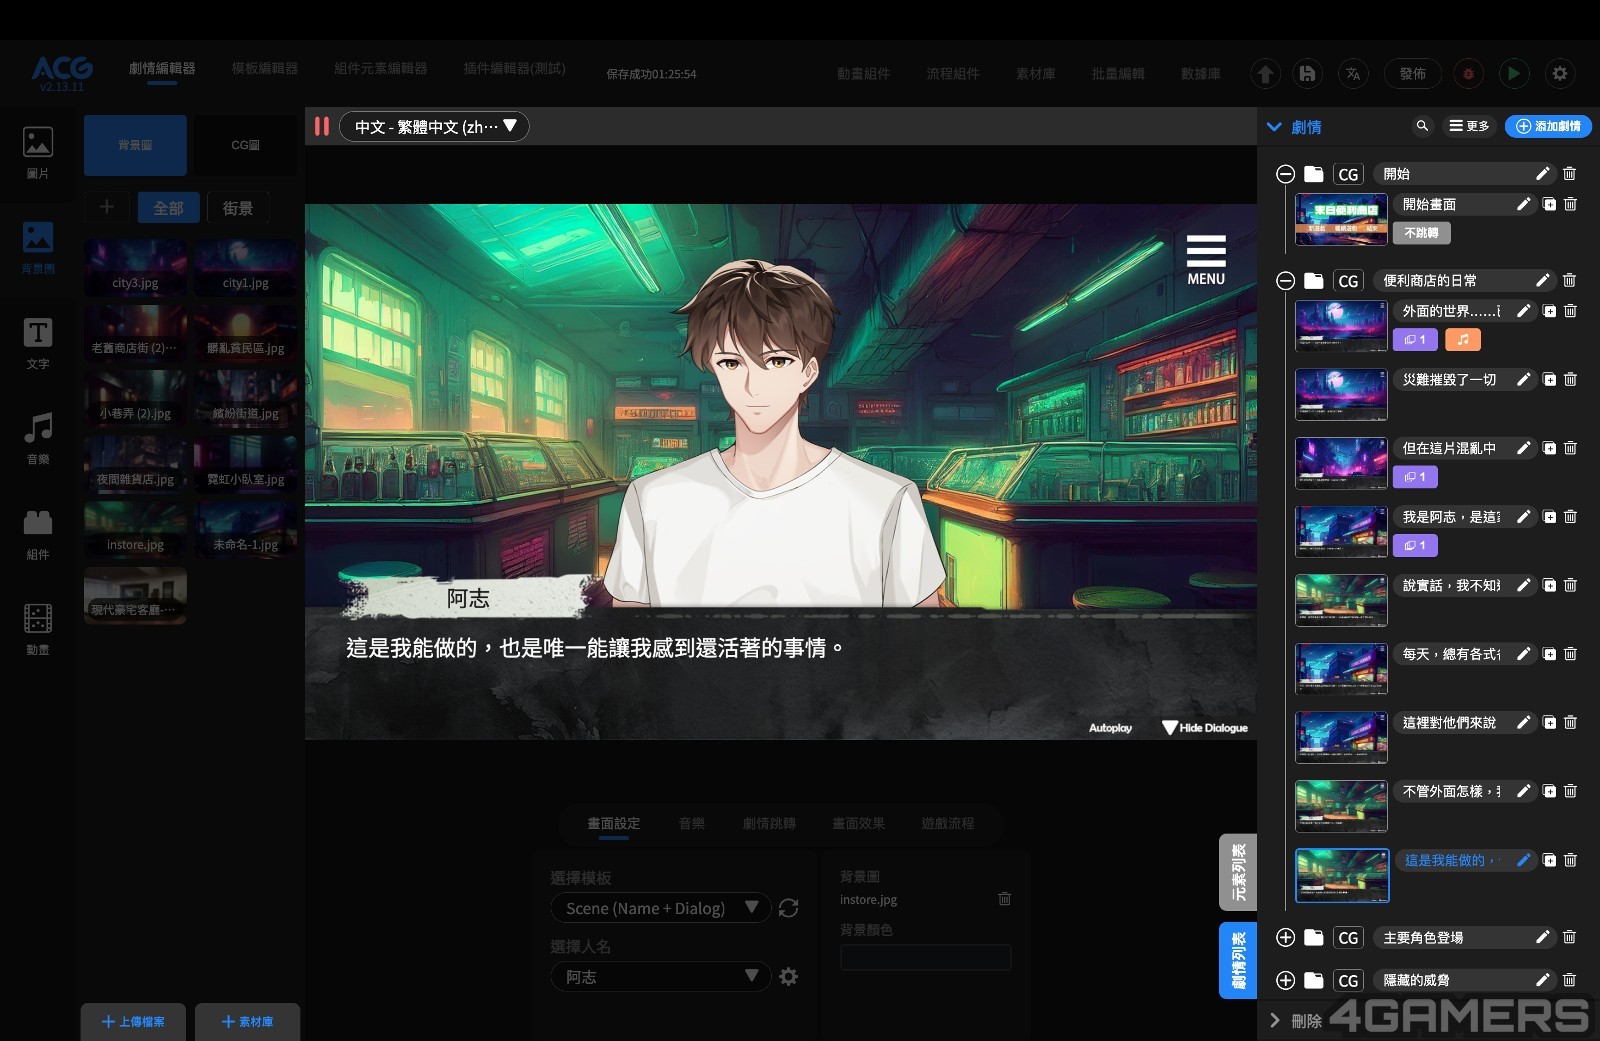Image resolution: width=1600 pixels, height=1041 pixels.
Task: Click the 添加劇情 add story button
Action: pyautogui.click(x=1548, y=126)
